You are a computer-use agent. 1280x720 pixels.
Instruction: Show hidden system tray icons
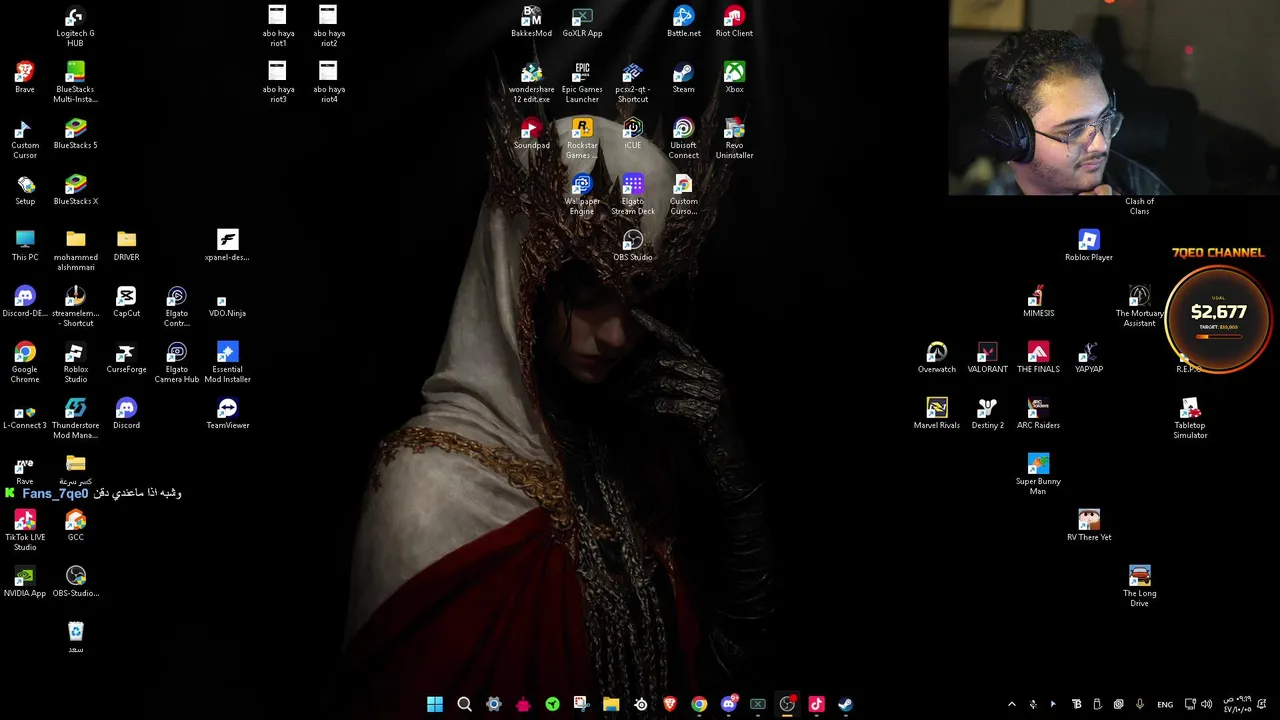tap(1011, 704)
